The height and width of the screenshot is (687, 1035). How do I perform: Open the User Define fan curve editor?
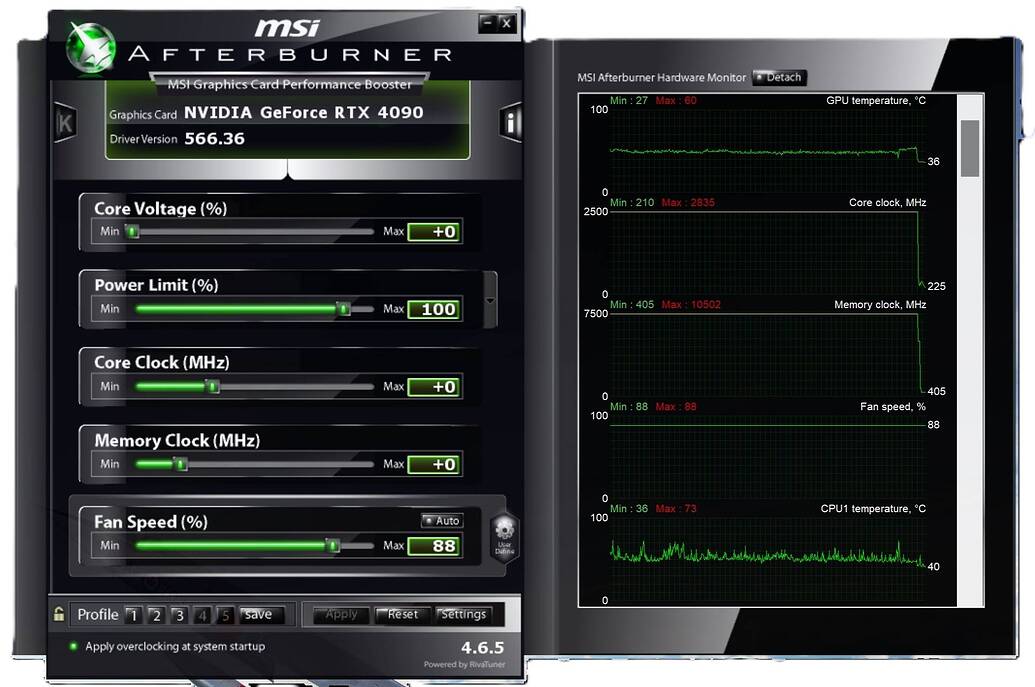pos(504,536)
